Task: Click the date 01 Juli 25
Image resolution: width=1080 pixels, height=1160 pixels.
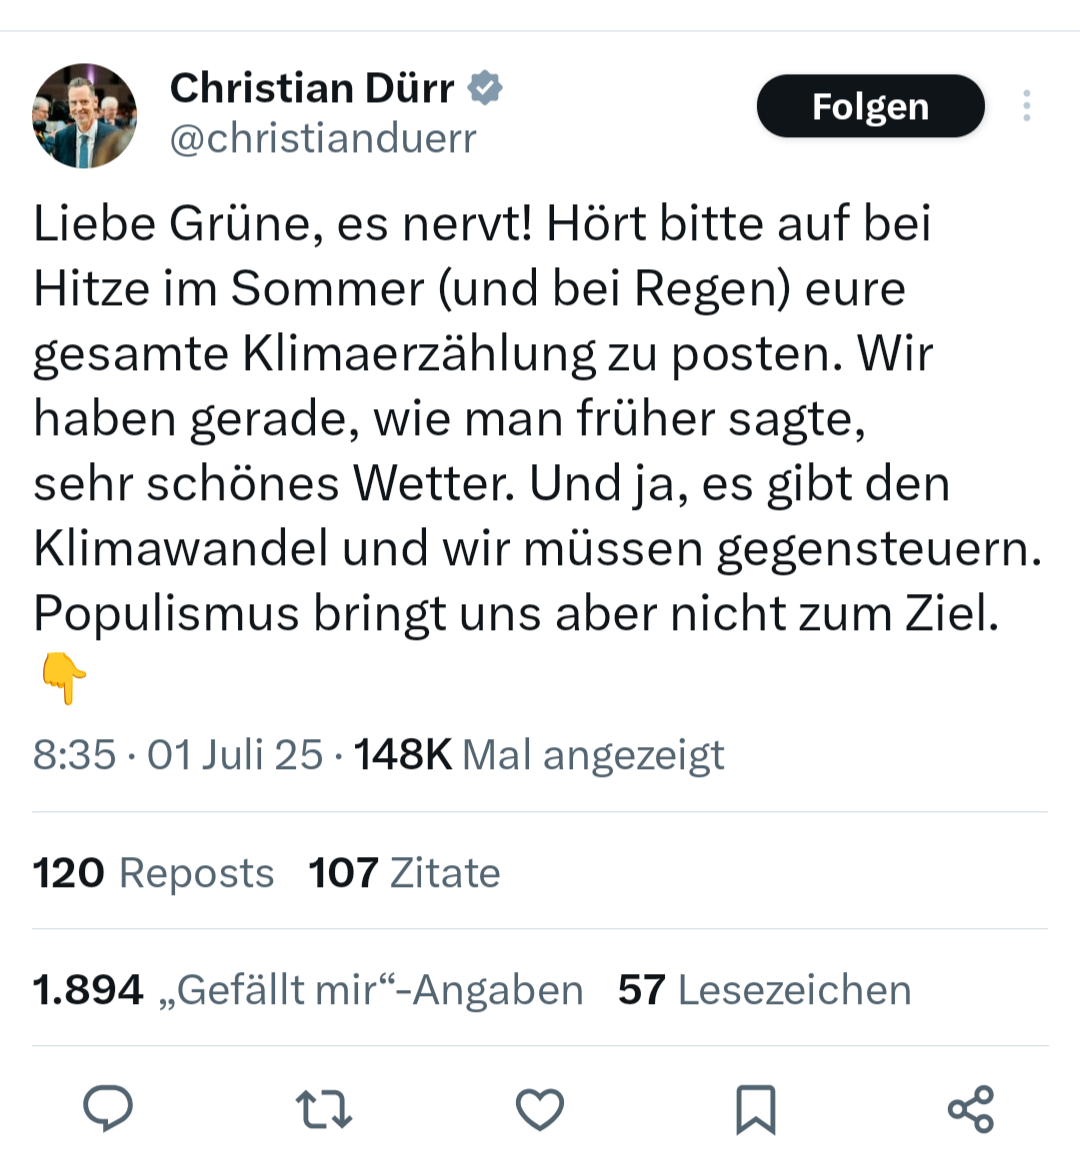Action: [x=235, y=755]
